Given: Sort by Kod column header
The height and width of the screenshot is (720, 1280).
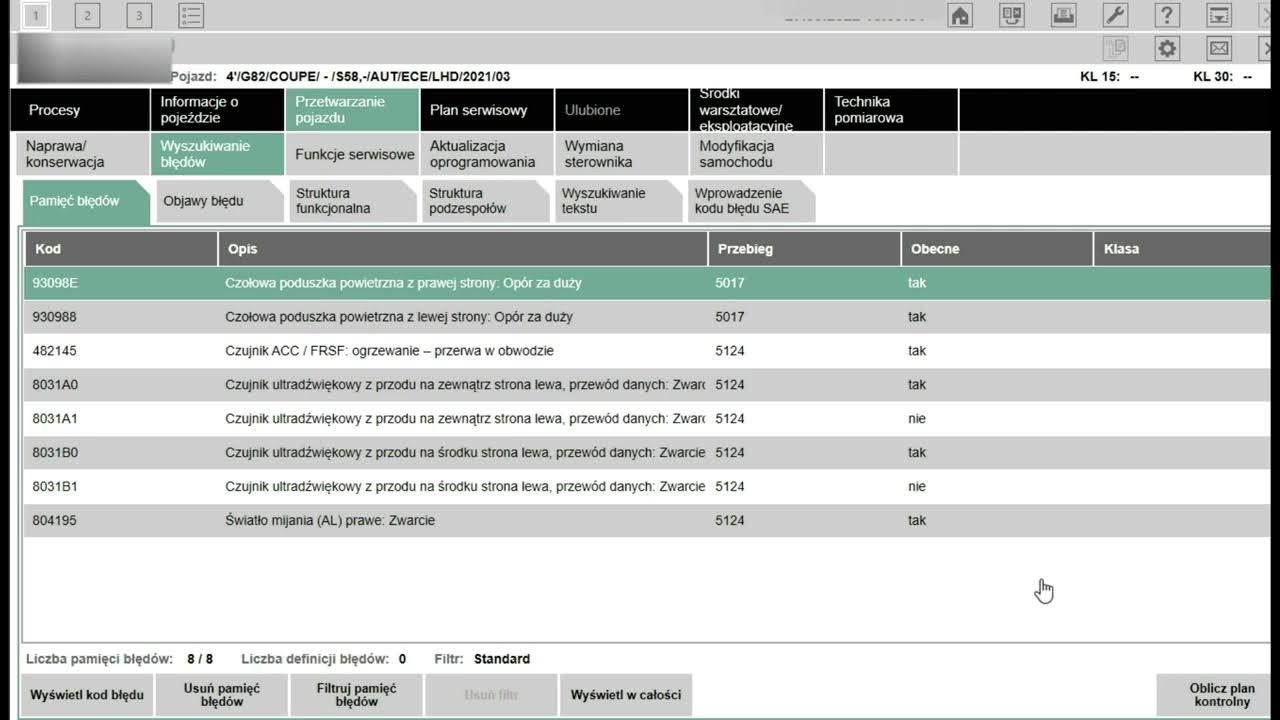Looking at the screenshot, I should 120,249.
